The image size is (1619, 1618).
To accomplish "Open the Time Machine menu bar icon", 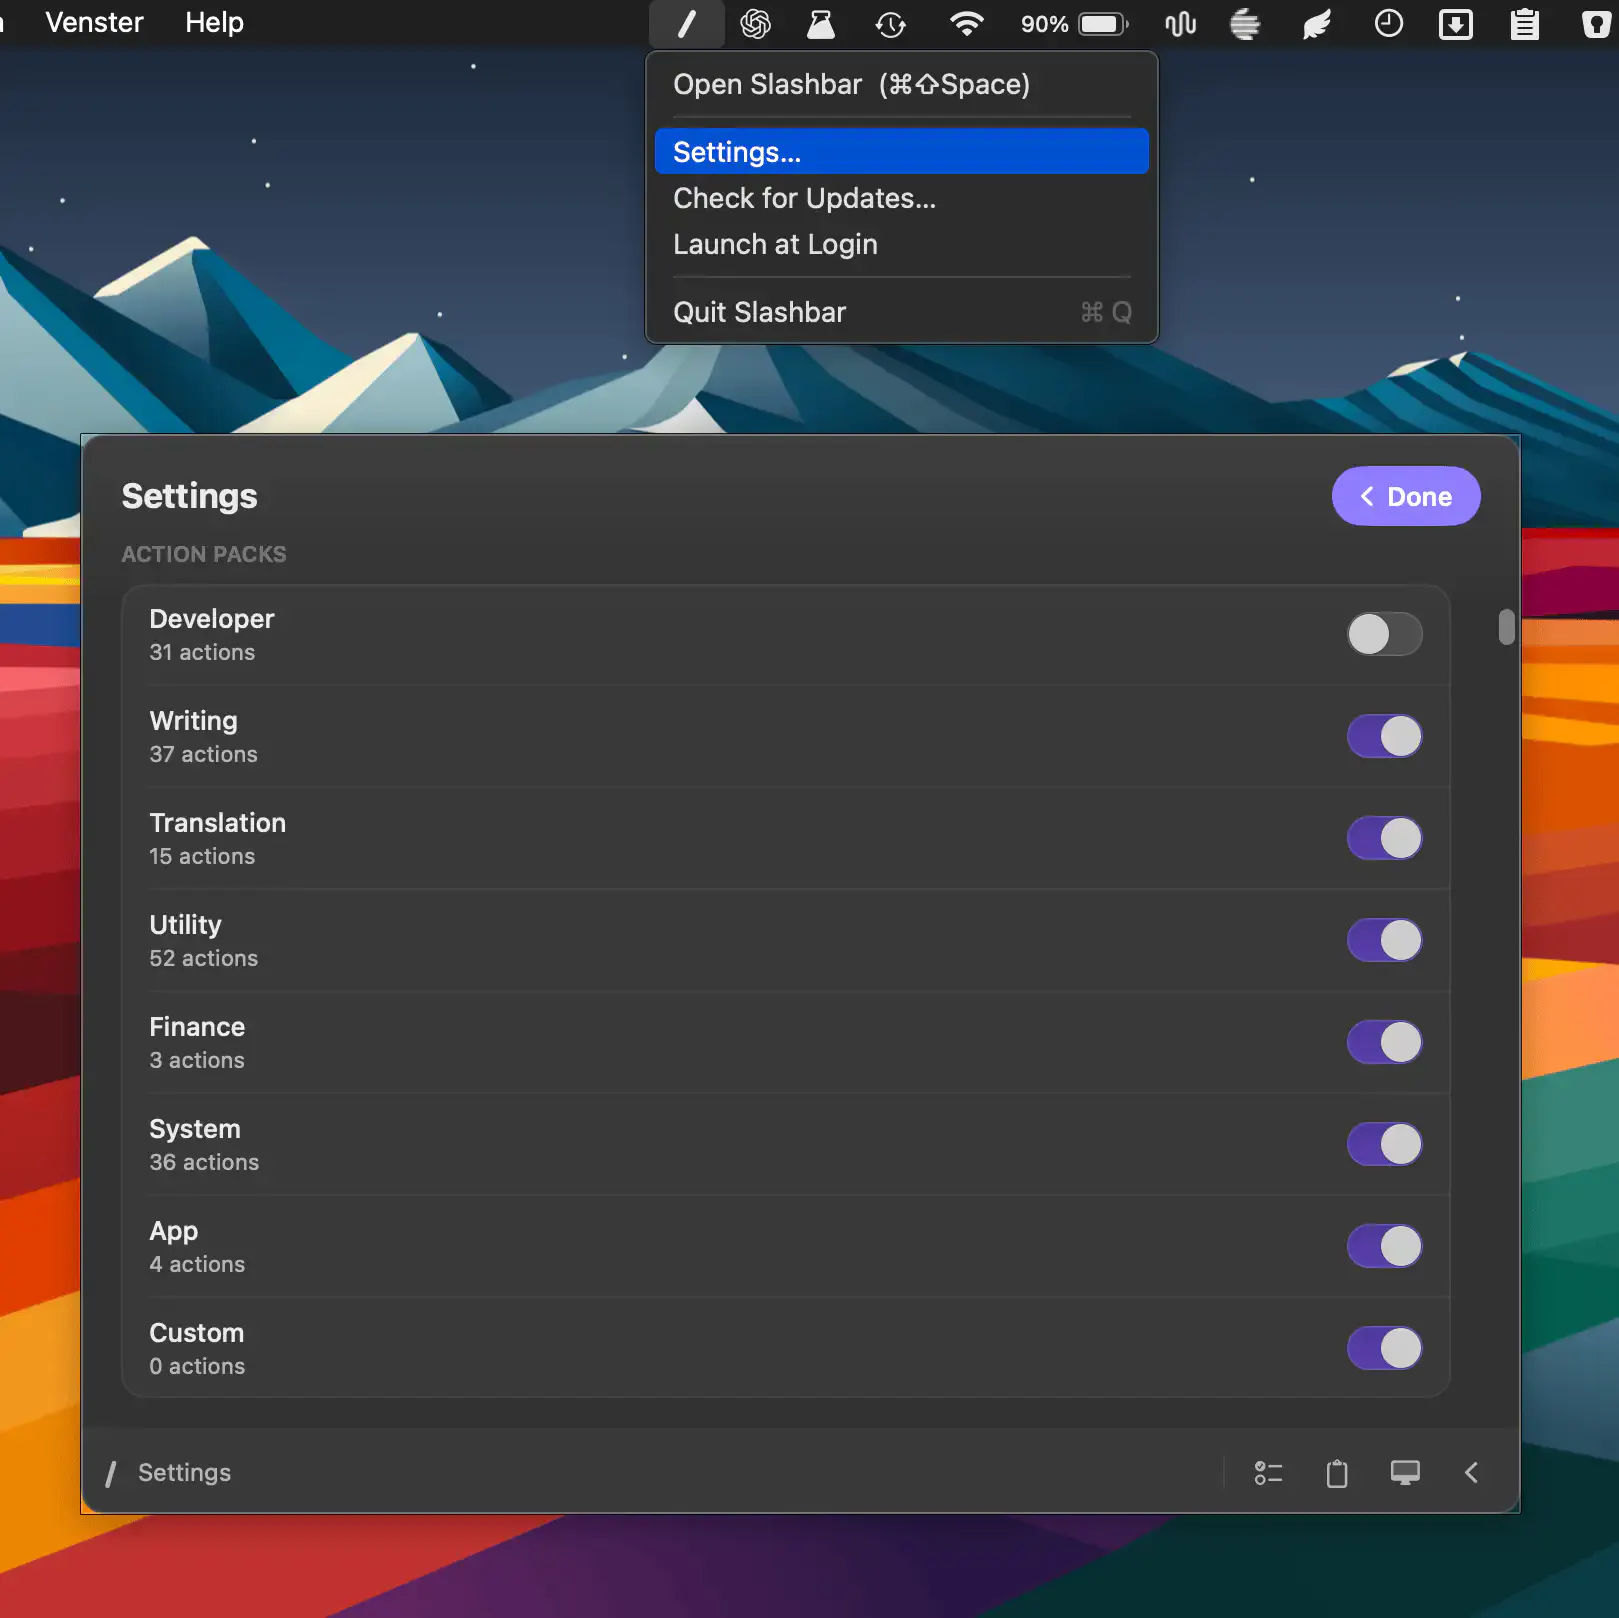I will pos(890,24).
